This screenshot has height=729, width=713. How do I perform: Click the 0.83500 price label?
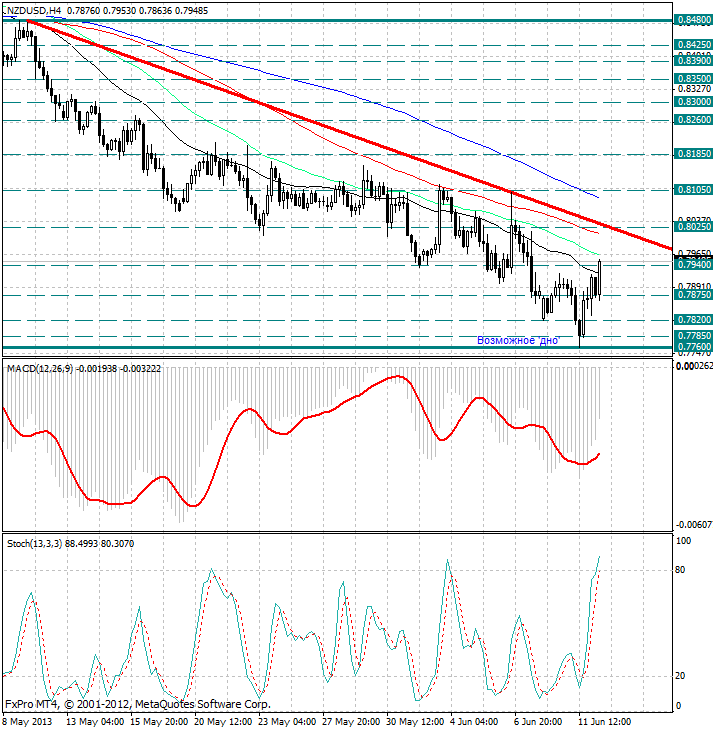pyautogui.click(x=693, y=79)
